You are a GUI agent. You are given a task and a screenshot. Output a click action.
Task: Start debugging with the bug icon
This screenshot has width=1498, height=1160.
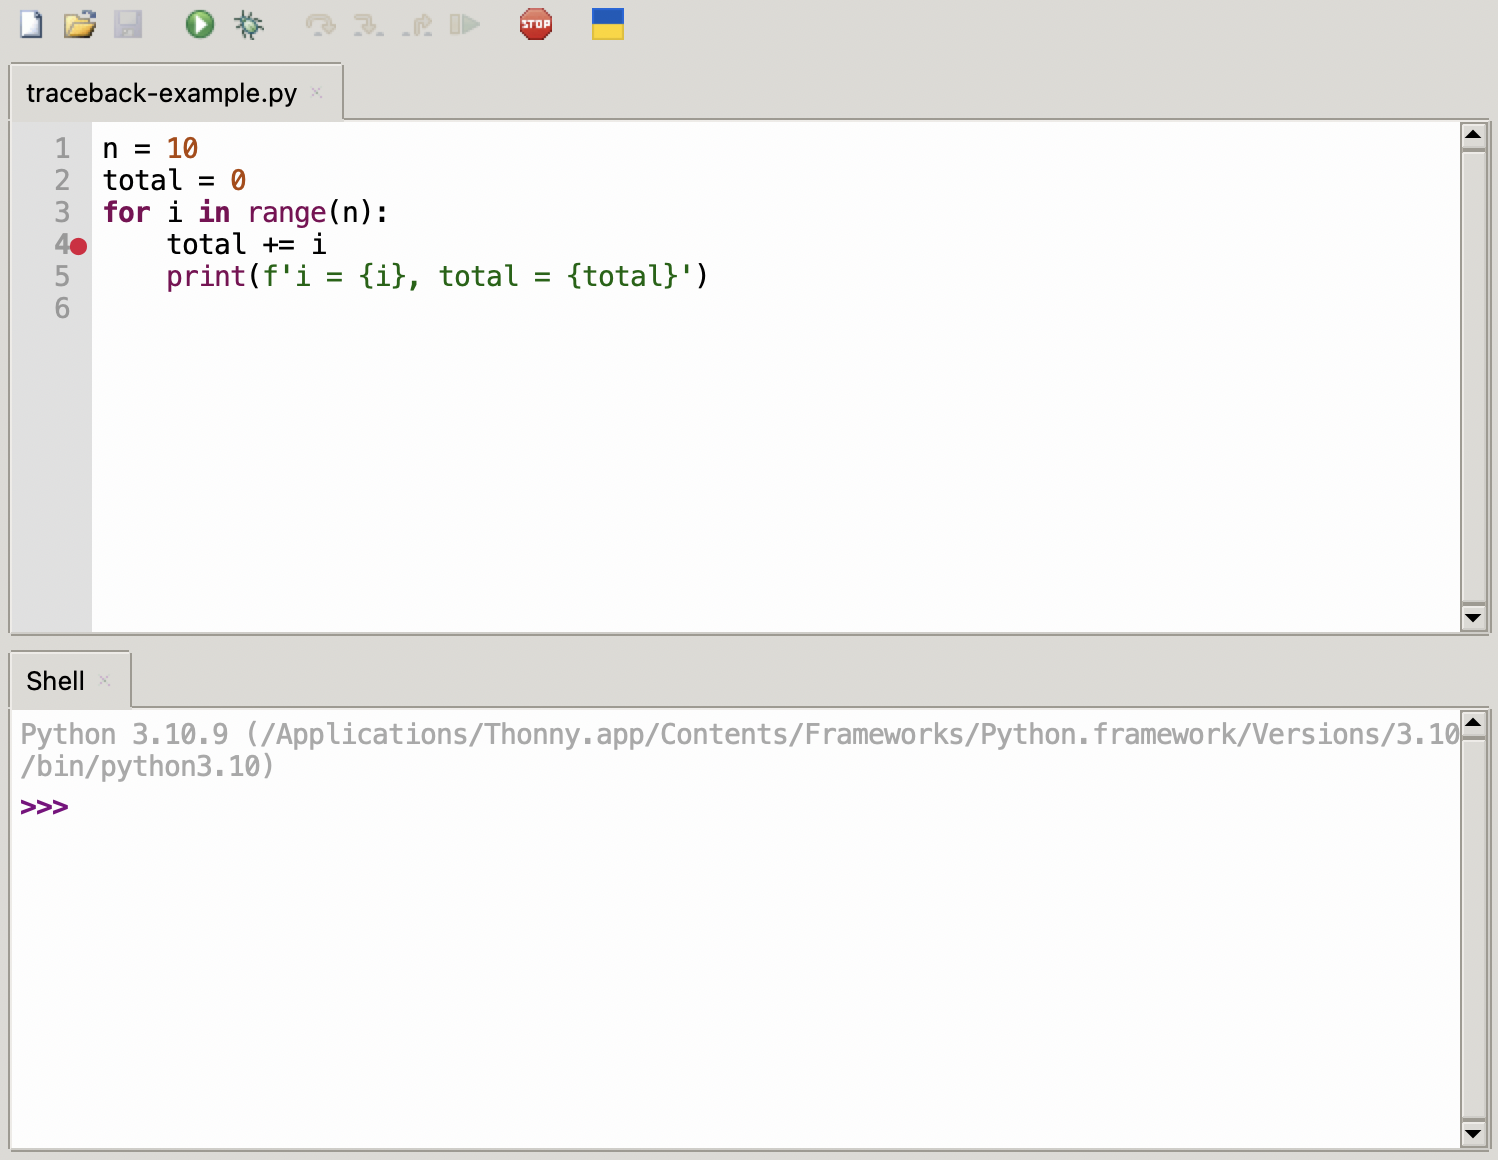click(249, 24)
